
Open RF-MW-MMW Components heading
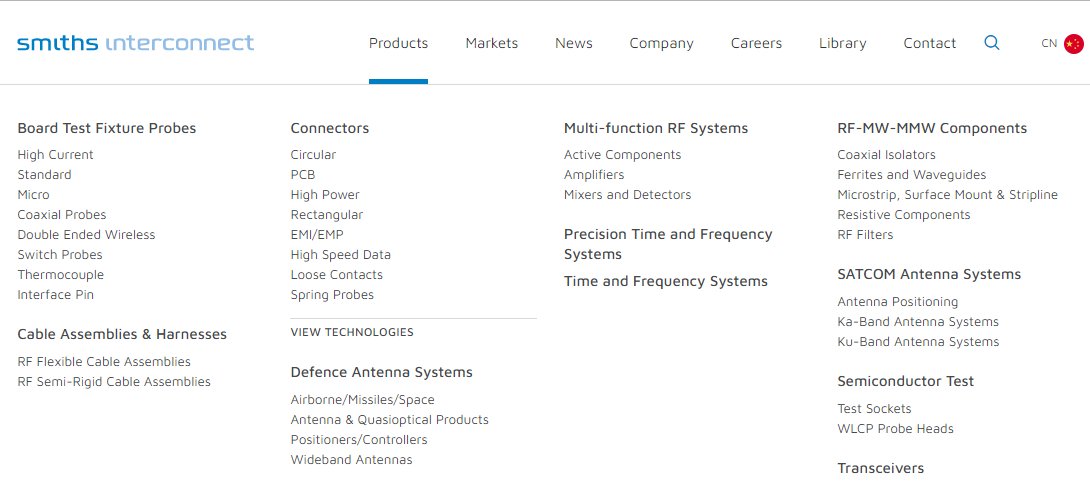932,128
